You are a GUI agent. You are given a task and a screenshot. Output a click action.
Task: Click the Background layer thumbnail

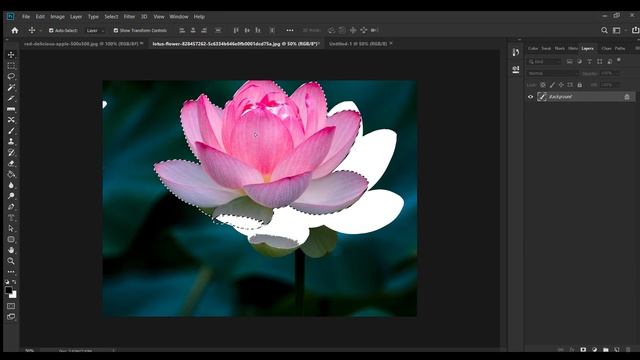coord(542,97)
